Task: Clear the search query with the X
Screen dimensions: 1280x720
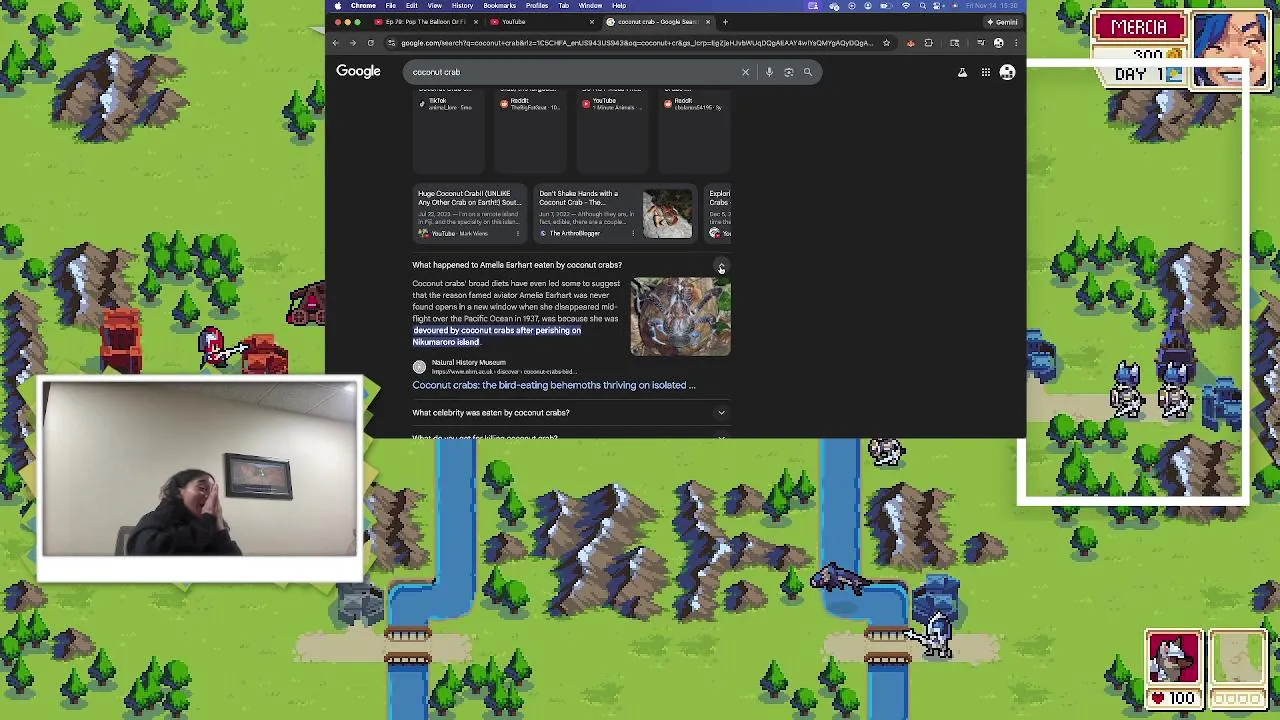Action: tap(745, 72)
